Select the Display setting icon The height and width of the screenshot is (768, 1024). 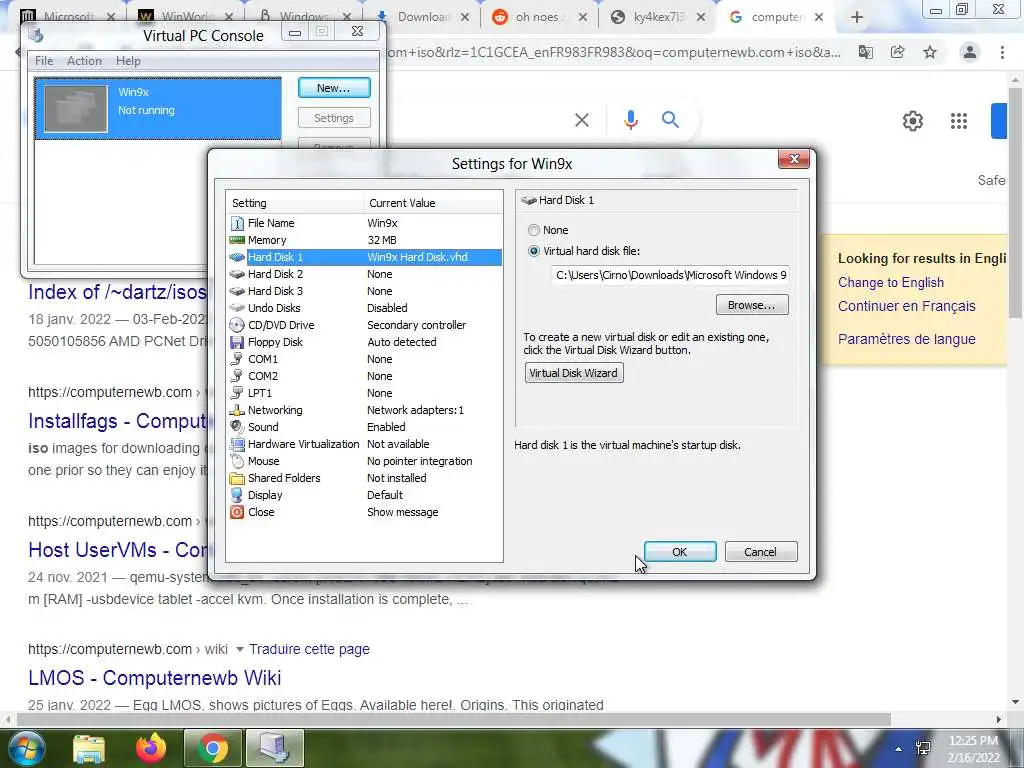(x=237, y=495)
